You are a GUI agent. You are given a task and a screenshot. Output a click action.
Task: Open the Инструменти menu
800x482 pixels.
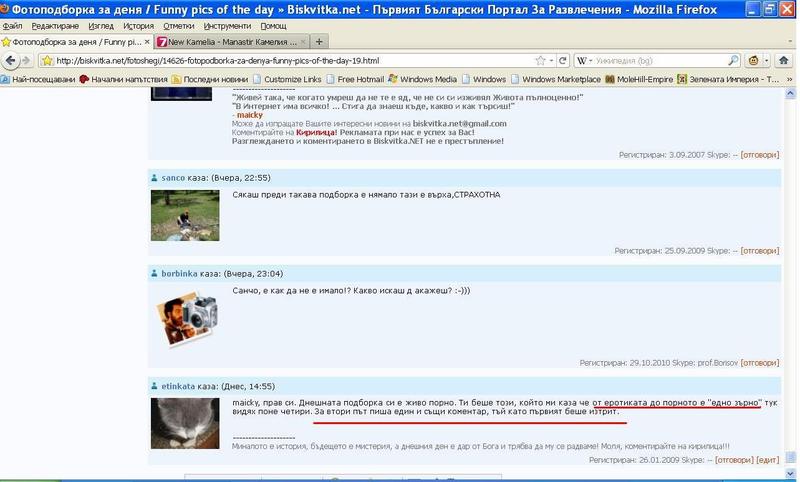(x=227, y=26)
